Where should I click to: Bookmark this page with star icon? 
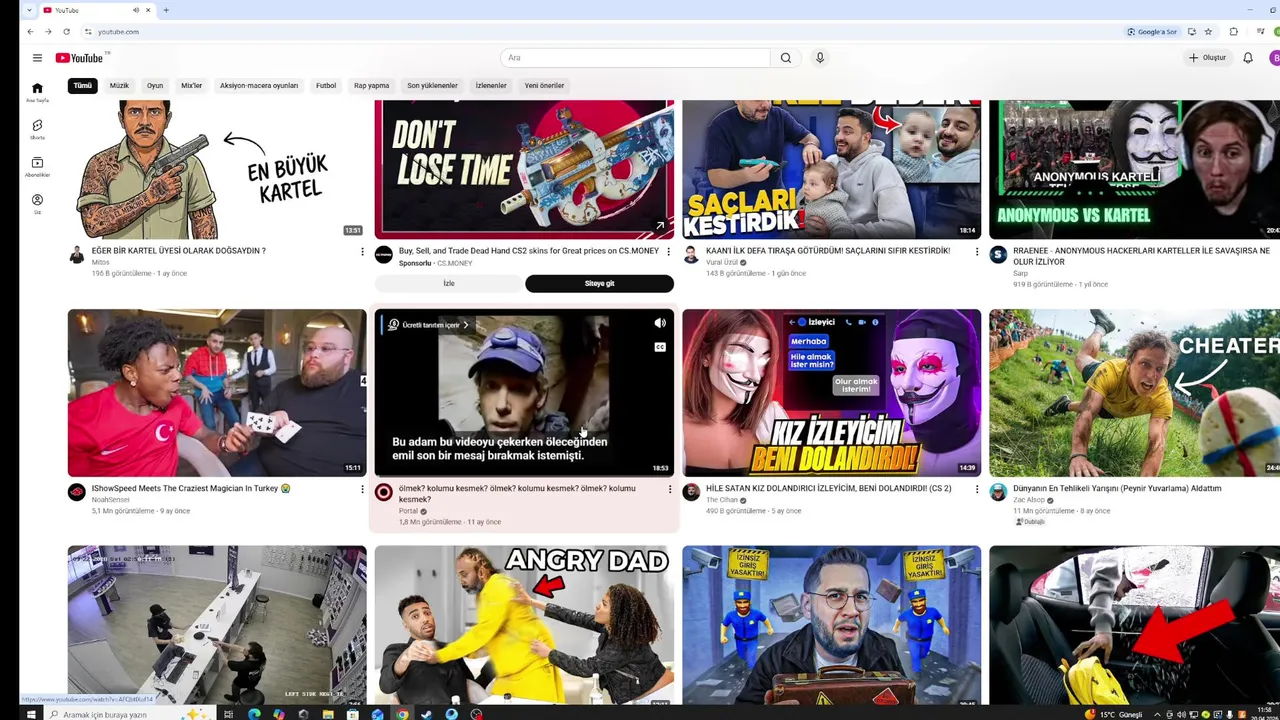(1208, 32)
